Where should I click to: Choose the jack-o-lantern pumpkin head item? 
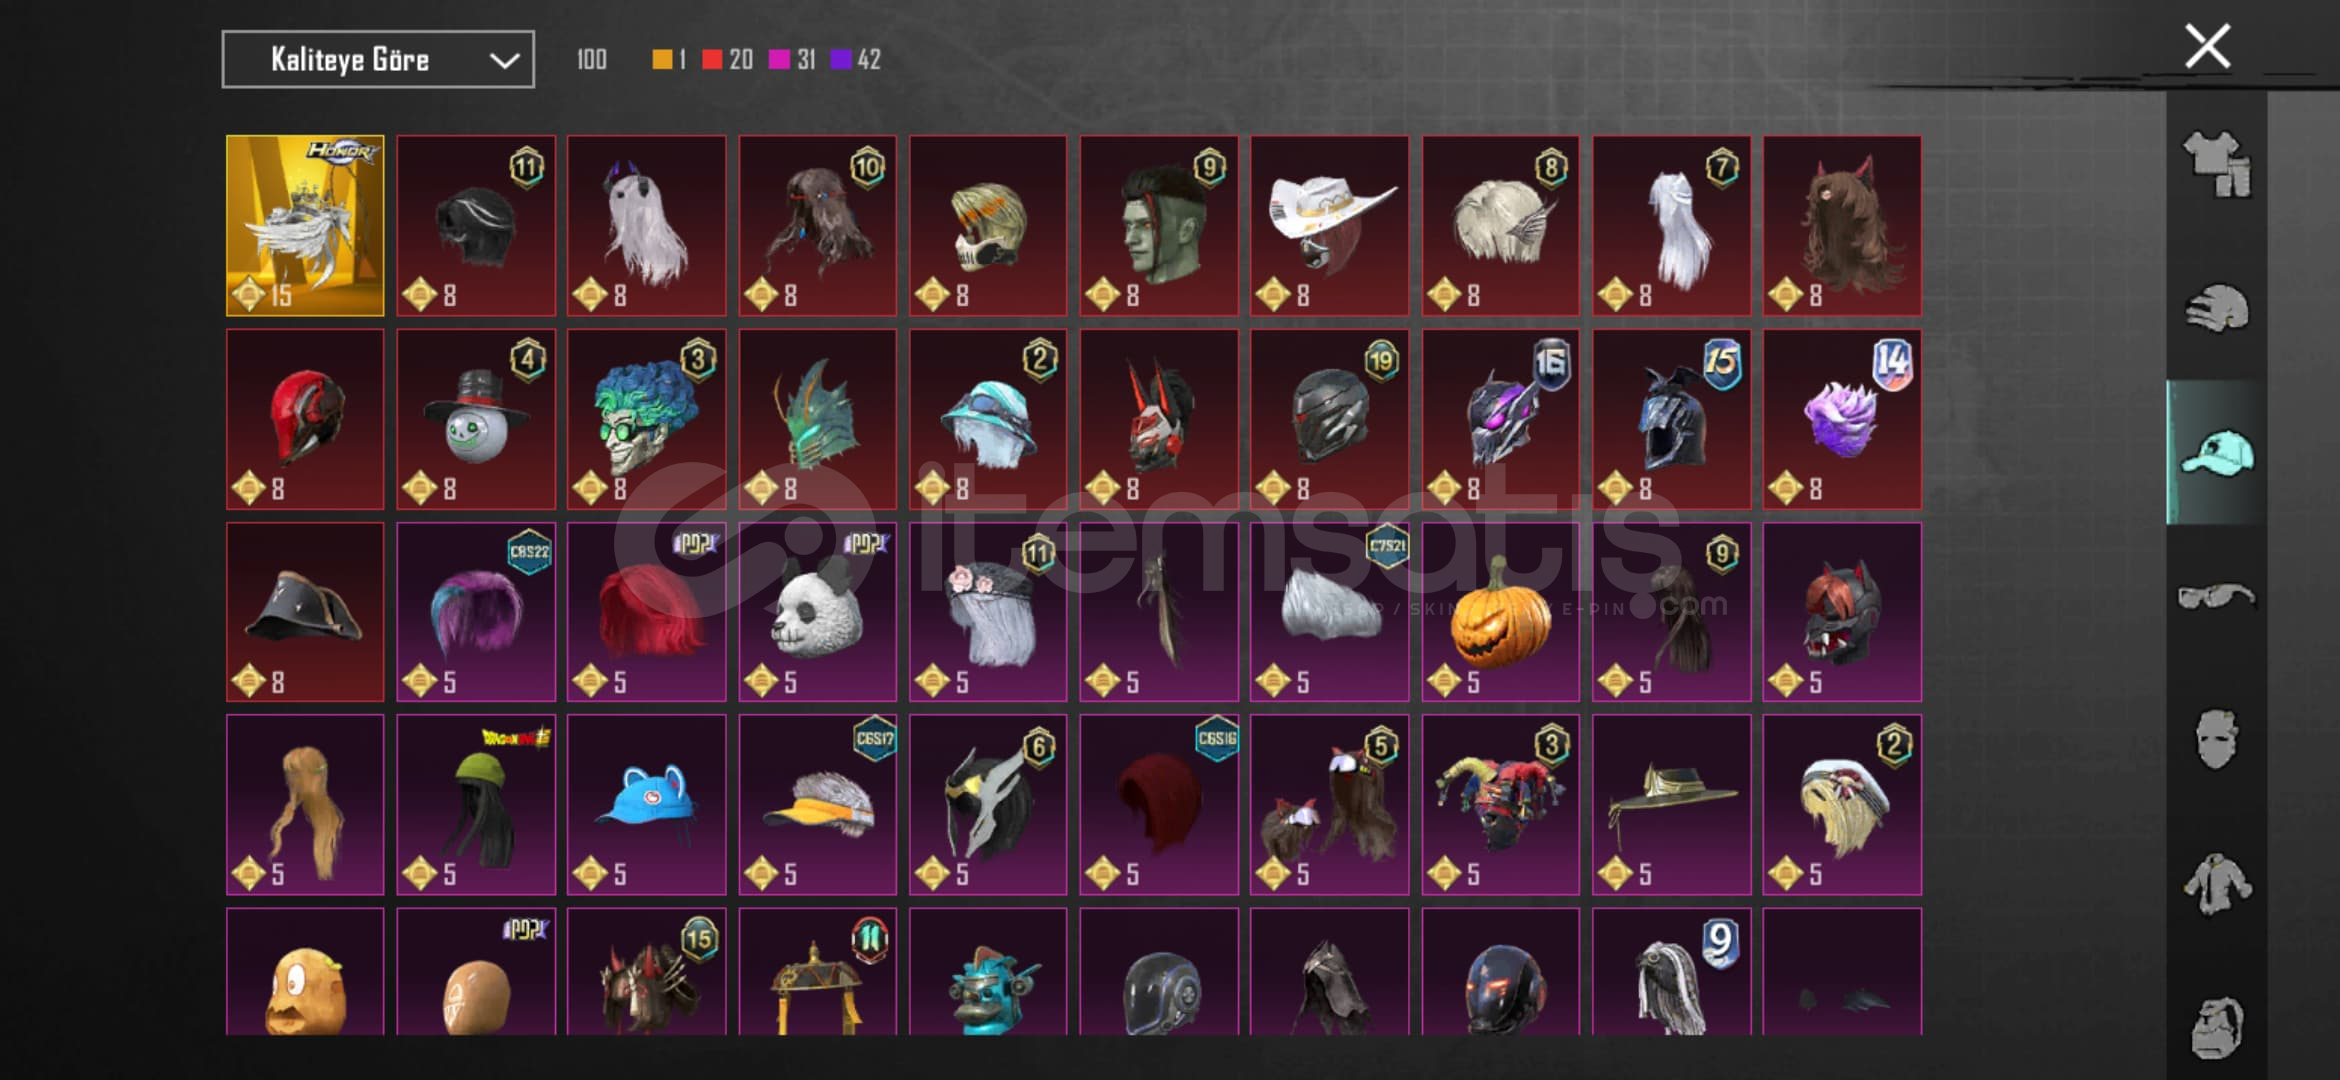click(x=1500, y=612)
